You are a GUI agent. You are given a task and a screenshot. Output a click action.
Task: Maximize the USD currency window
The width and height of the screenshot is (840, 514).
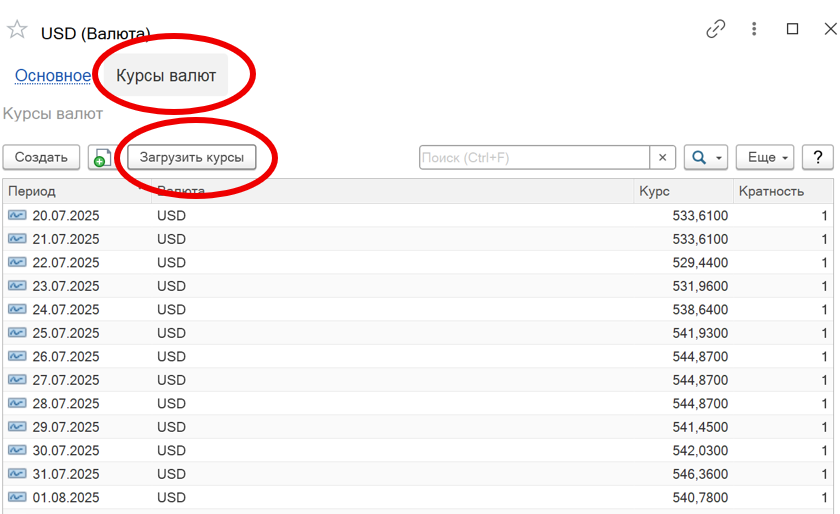793,30
